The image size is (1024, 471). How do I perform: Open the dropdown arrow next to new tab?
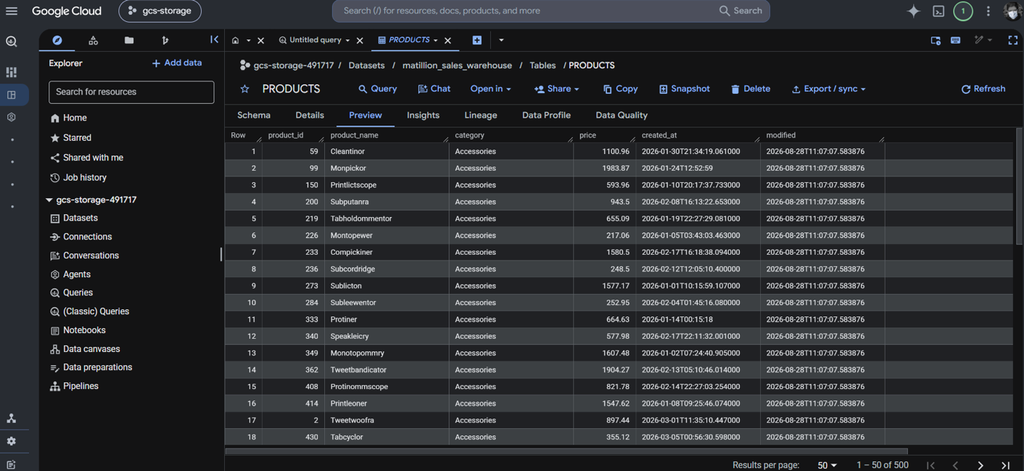click(502, 41)
